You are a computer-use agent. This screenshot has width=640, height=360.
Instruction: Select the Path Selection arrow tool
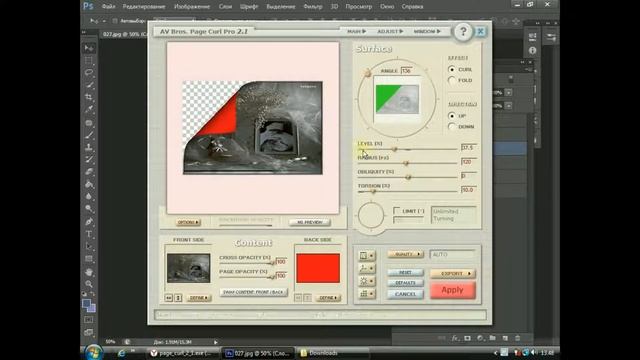89,247
